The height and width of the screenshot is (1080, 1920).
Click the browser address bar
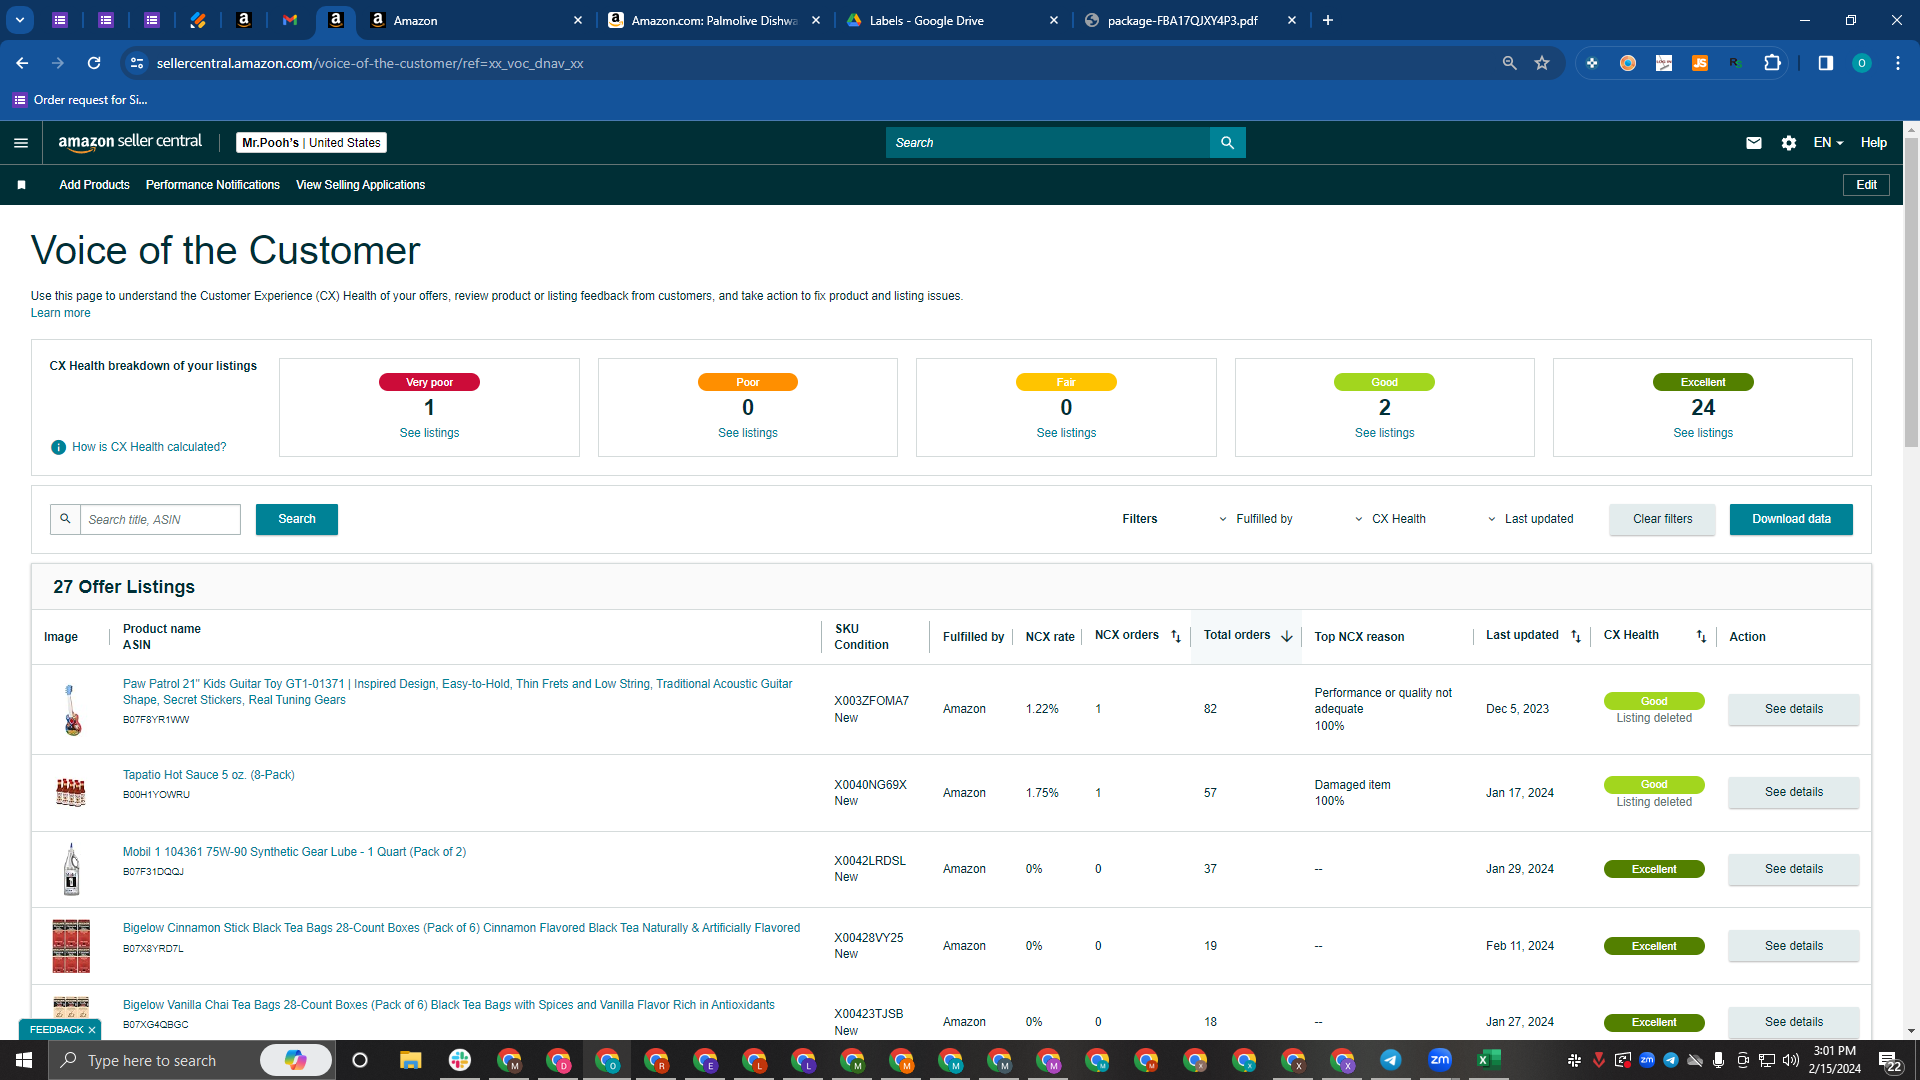click(820, 63)
